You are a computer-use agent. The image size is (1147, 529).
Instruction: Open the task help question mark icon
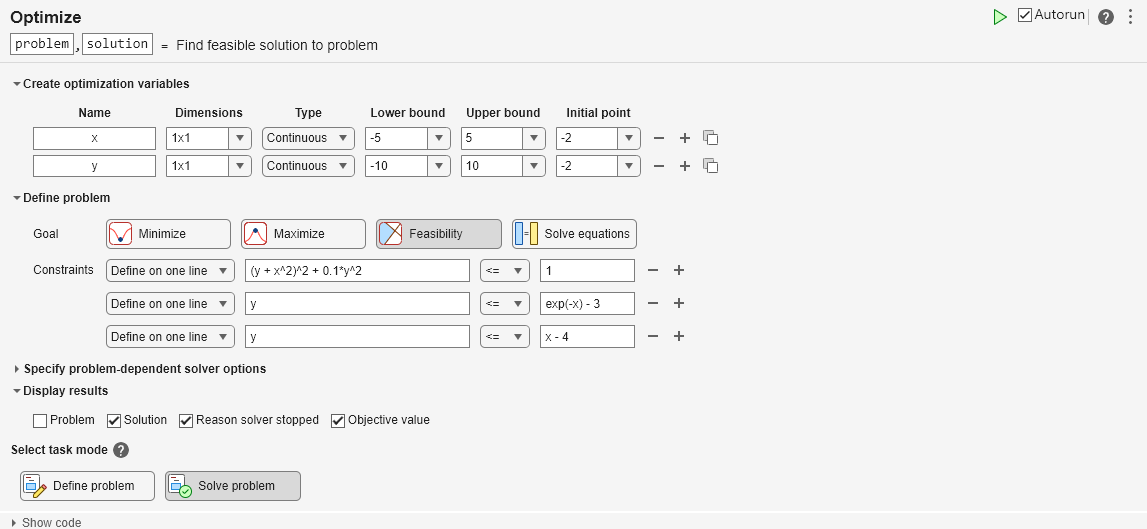pos(1105,17)
